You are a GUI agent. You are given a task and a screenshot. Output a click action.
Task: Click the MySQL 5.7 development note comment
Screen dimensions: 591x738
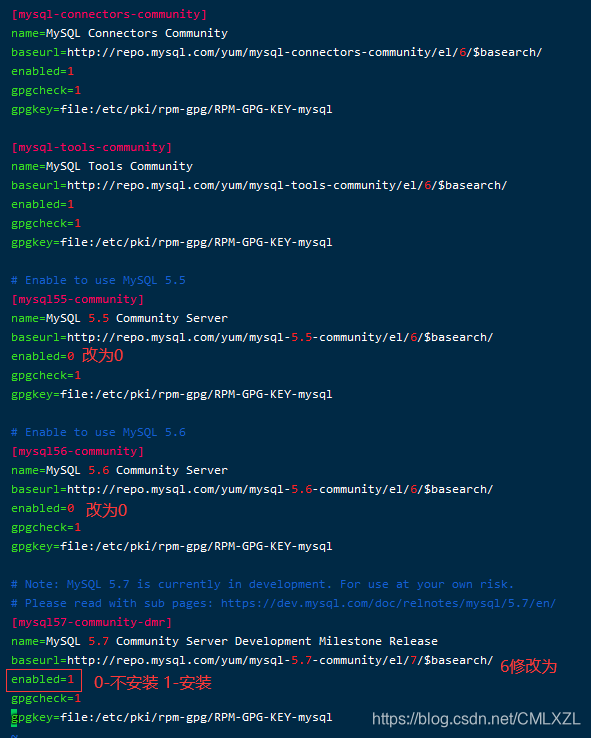point(262,585)
